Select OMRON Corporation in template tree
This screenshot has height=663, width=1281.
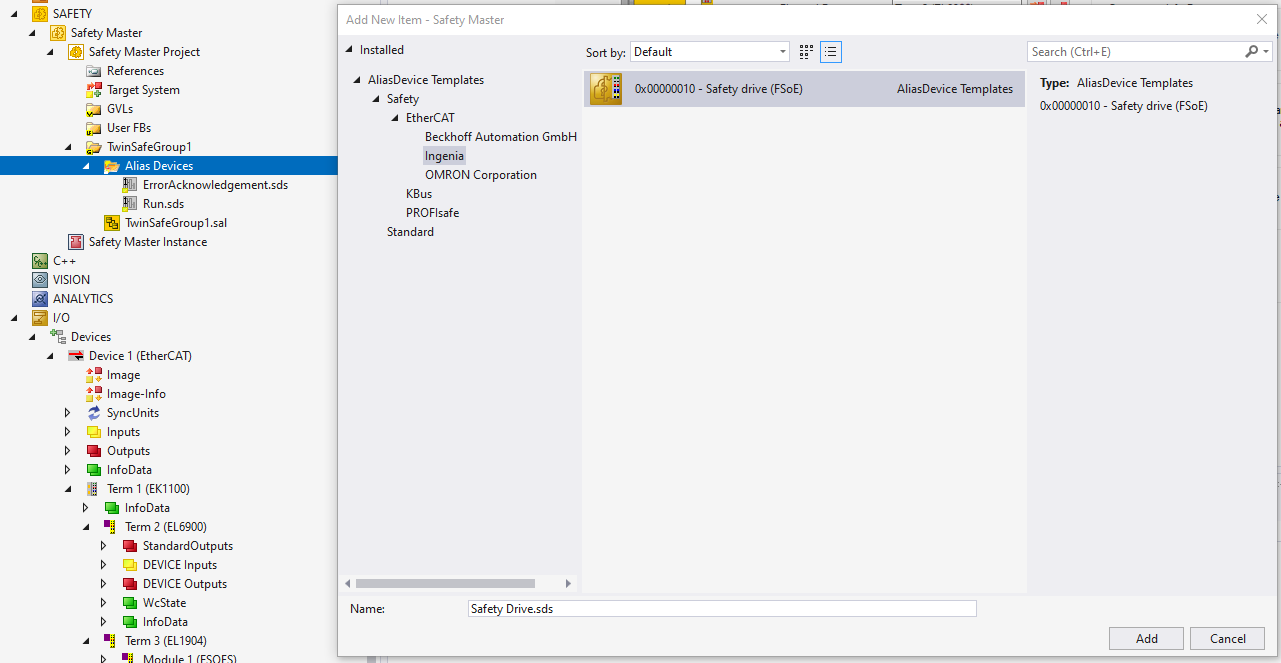pos(480,175)
